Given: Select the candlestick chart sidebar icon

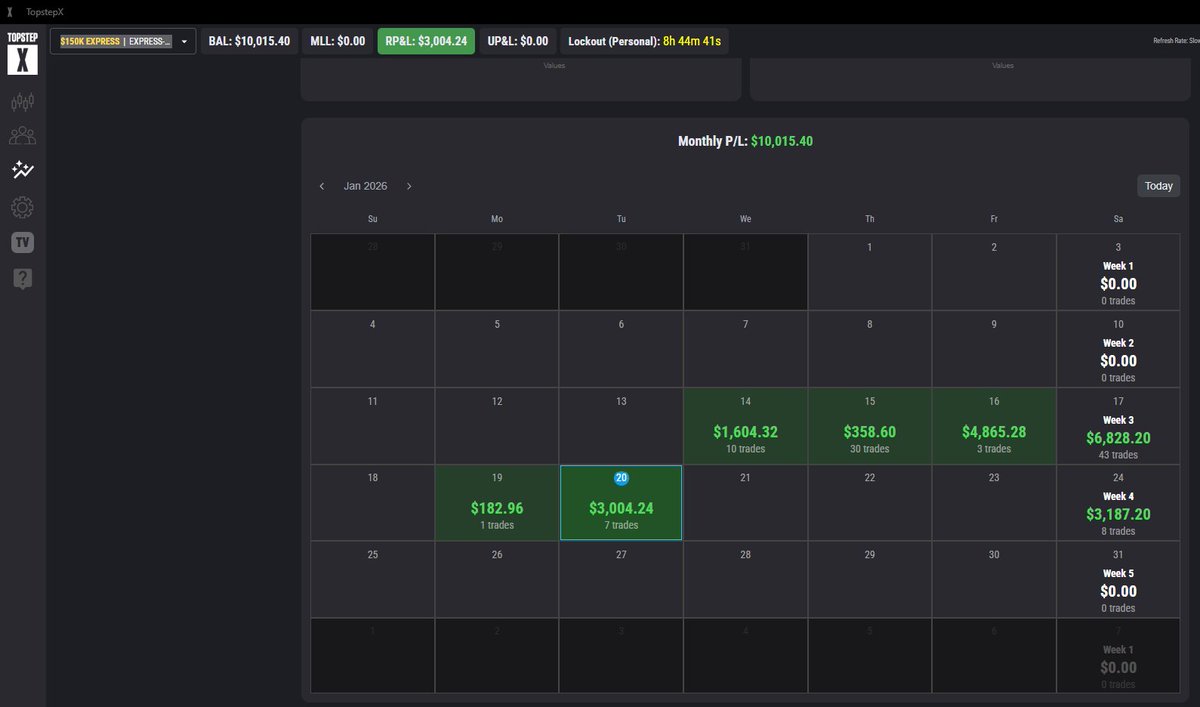Looking at the screenshot, I should click(22, 101).
